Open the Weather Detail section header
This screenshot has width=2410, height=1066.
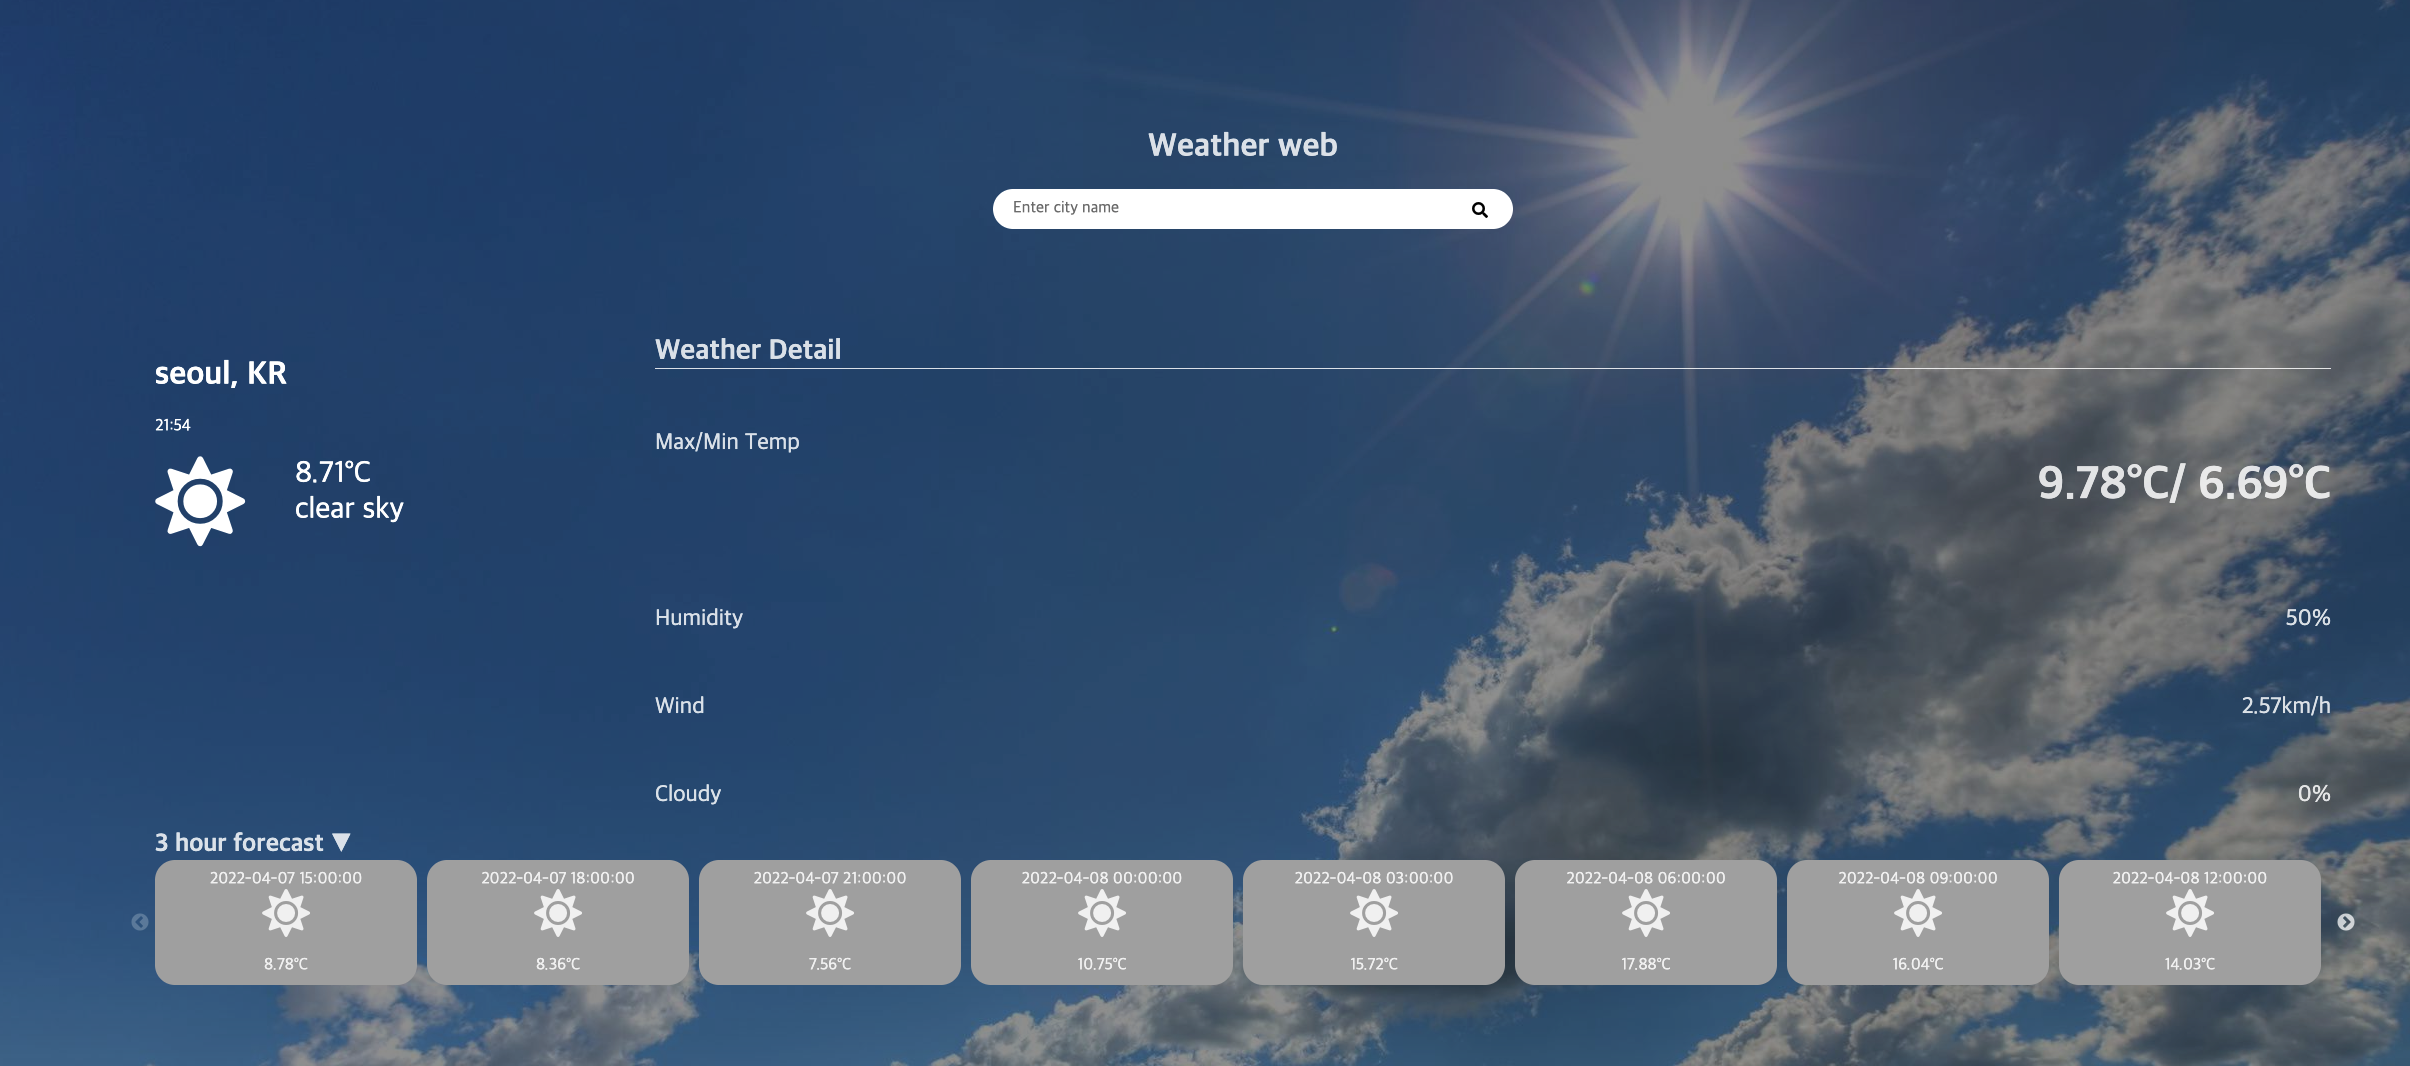pos(748,349)
